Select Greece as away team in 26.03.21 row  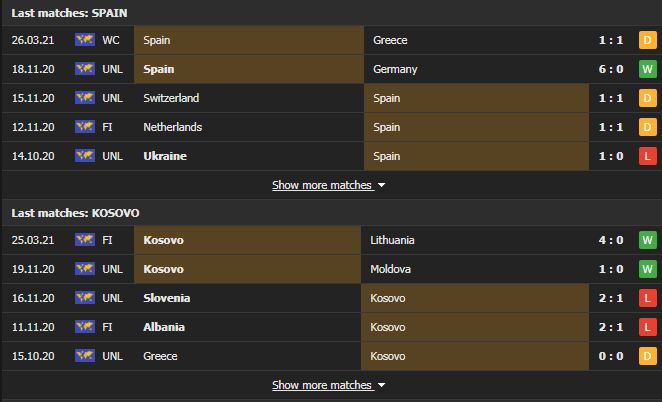390,40
